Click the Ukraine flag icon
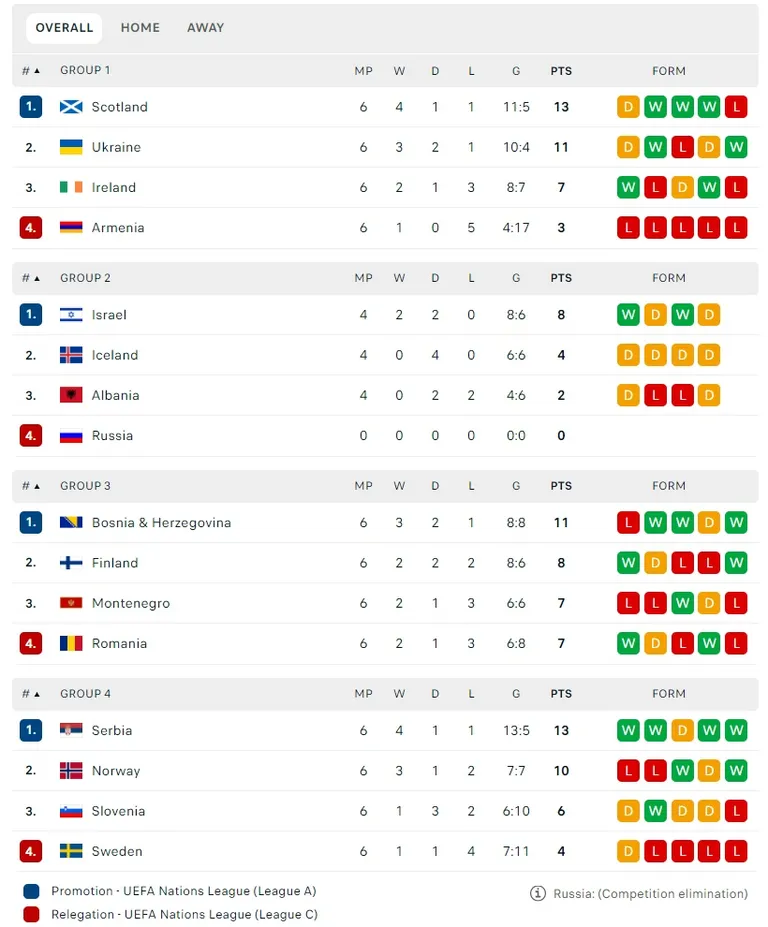The width and height of the screenshot is (768, 927). [71, 147]
